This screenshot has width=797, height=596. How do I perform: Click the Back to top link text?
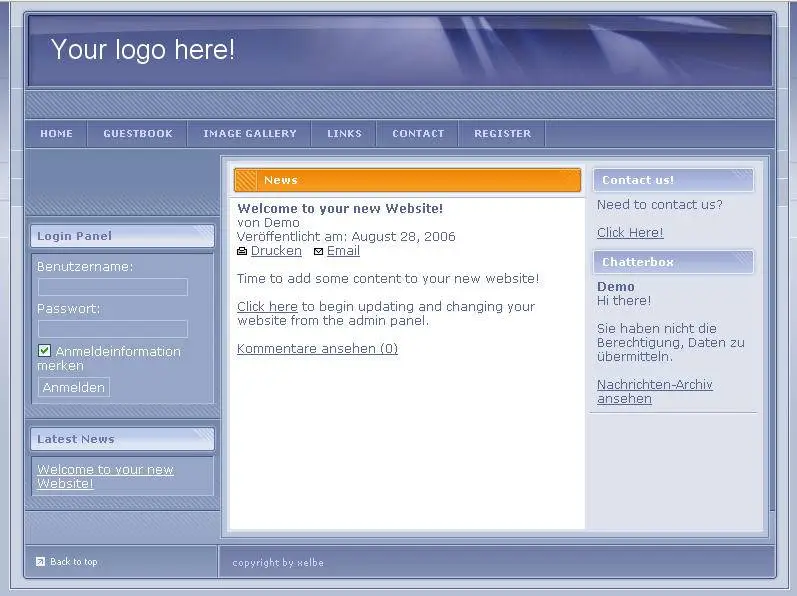click(74, 561)
